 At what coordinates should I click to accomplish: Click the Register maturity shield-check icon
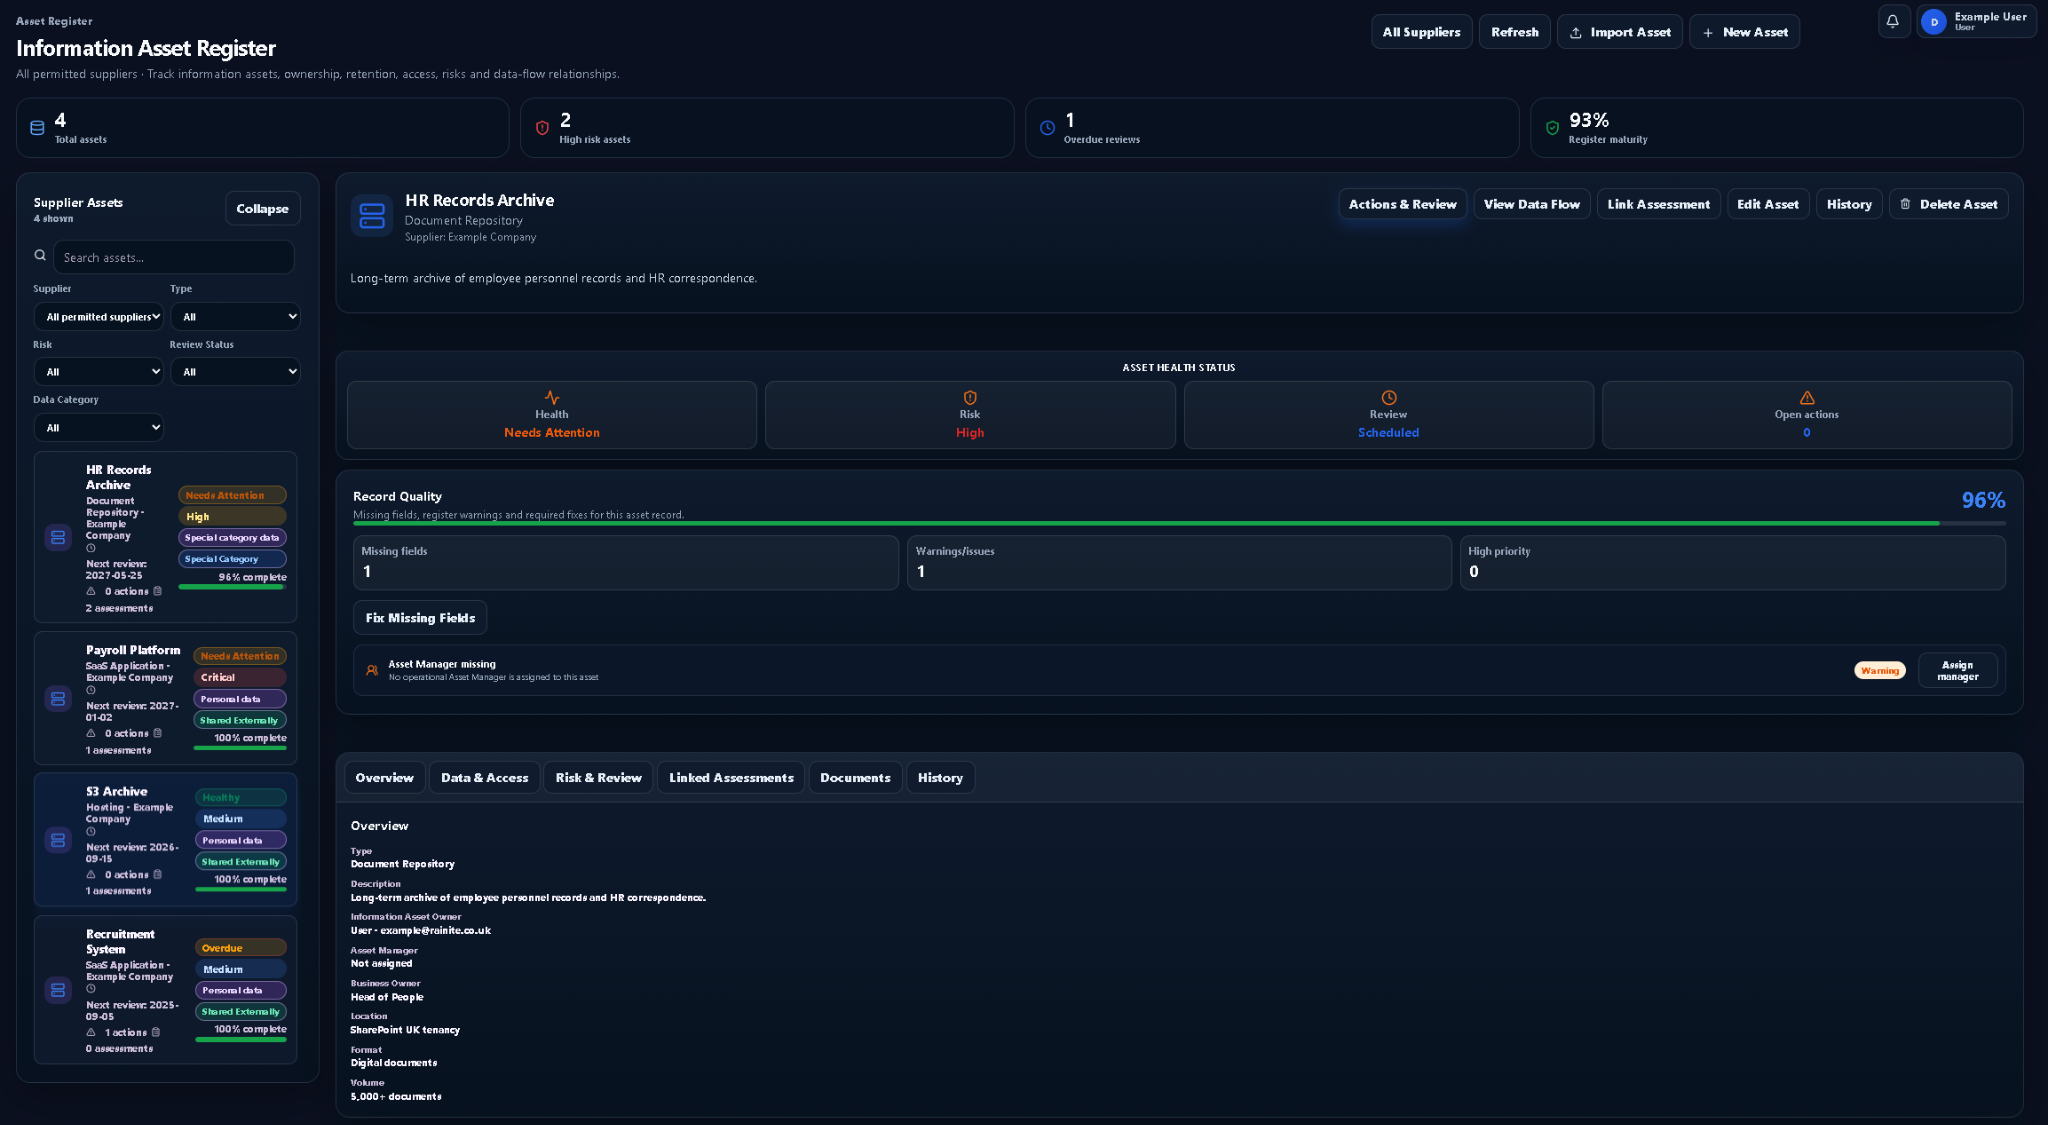coord(1552,128)
